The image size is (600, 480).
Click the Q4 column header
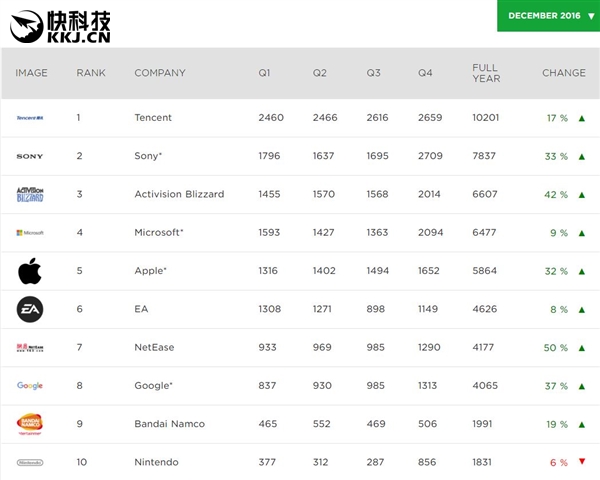tap(425, 73)
